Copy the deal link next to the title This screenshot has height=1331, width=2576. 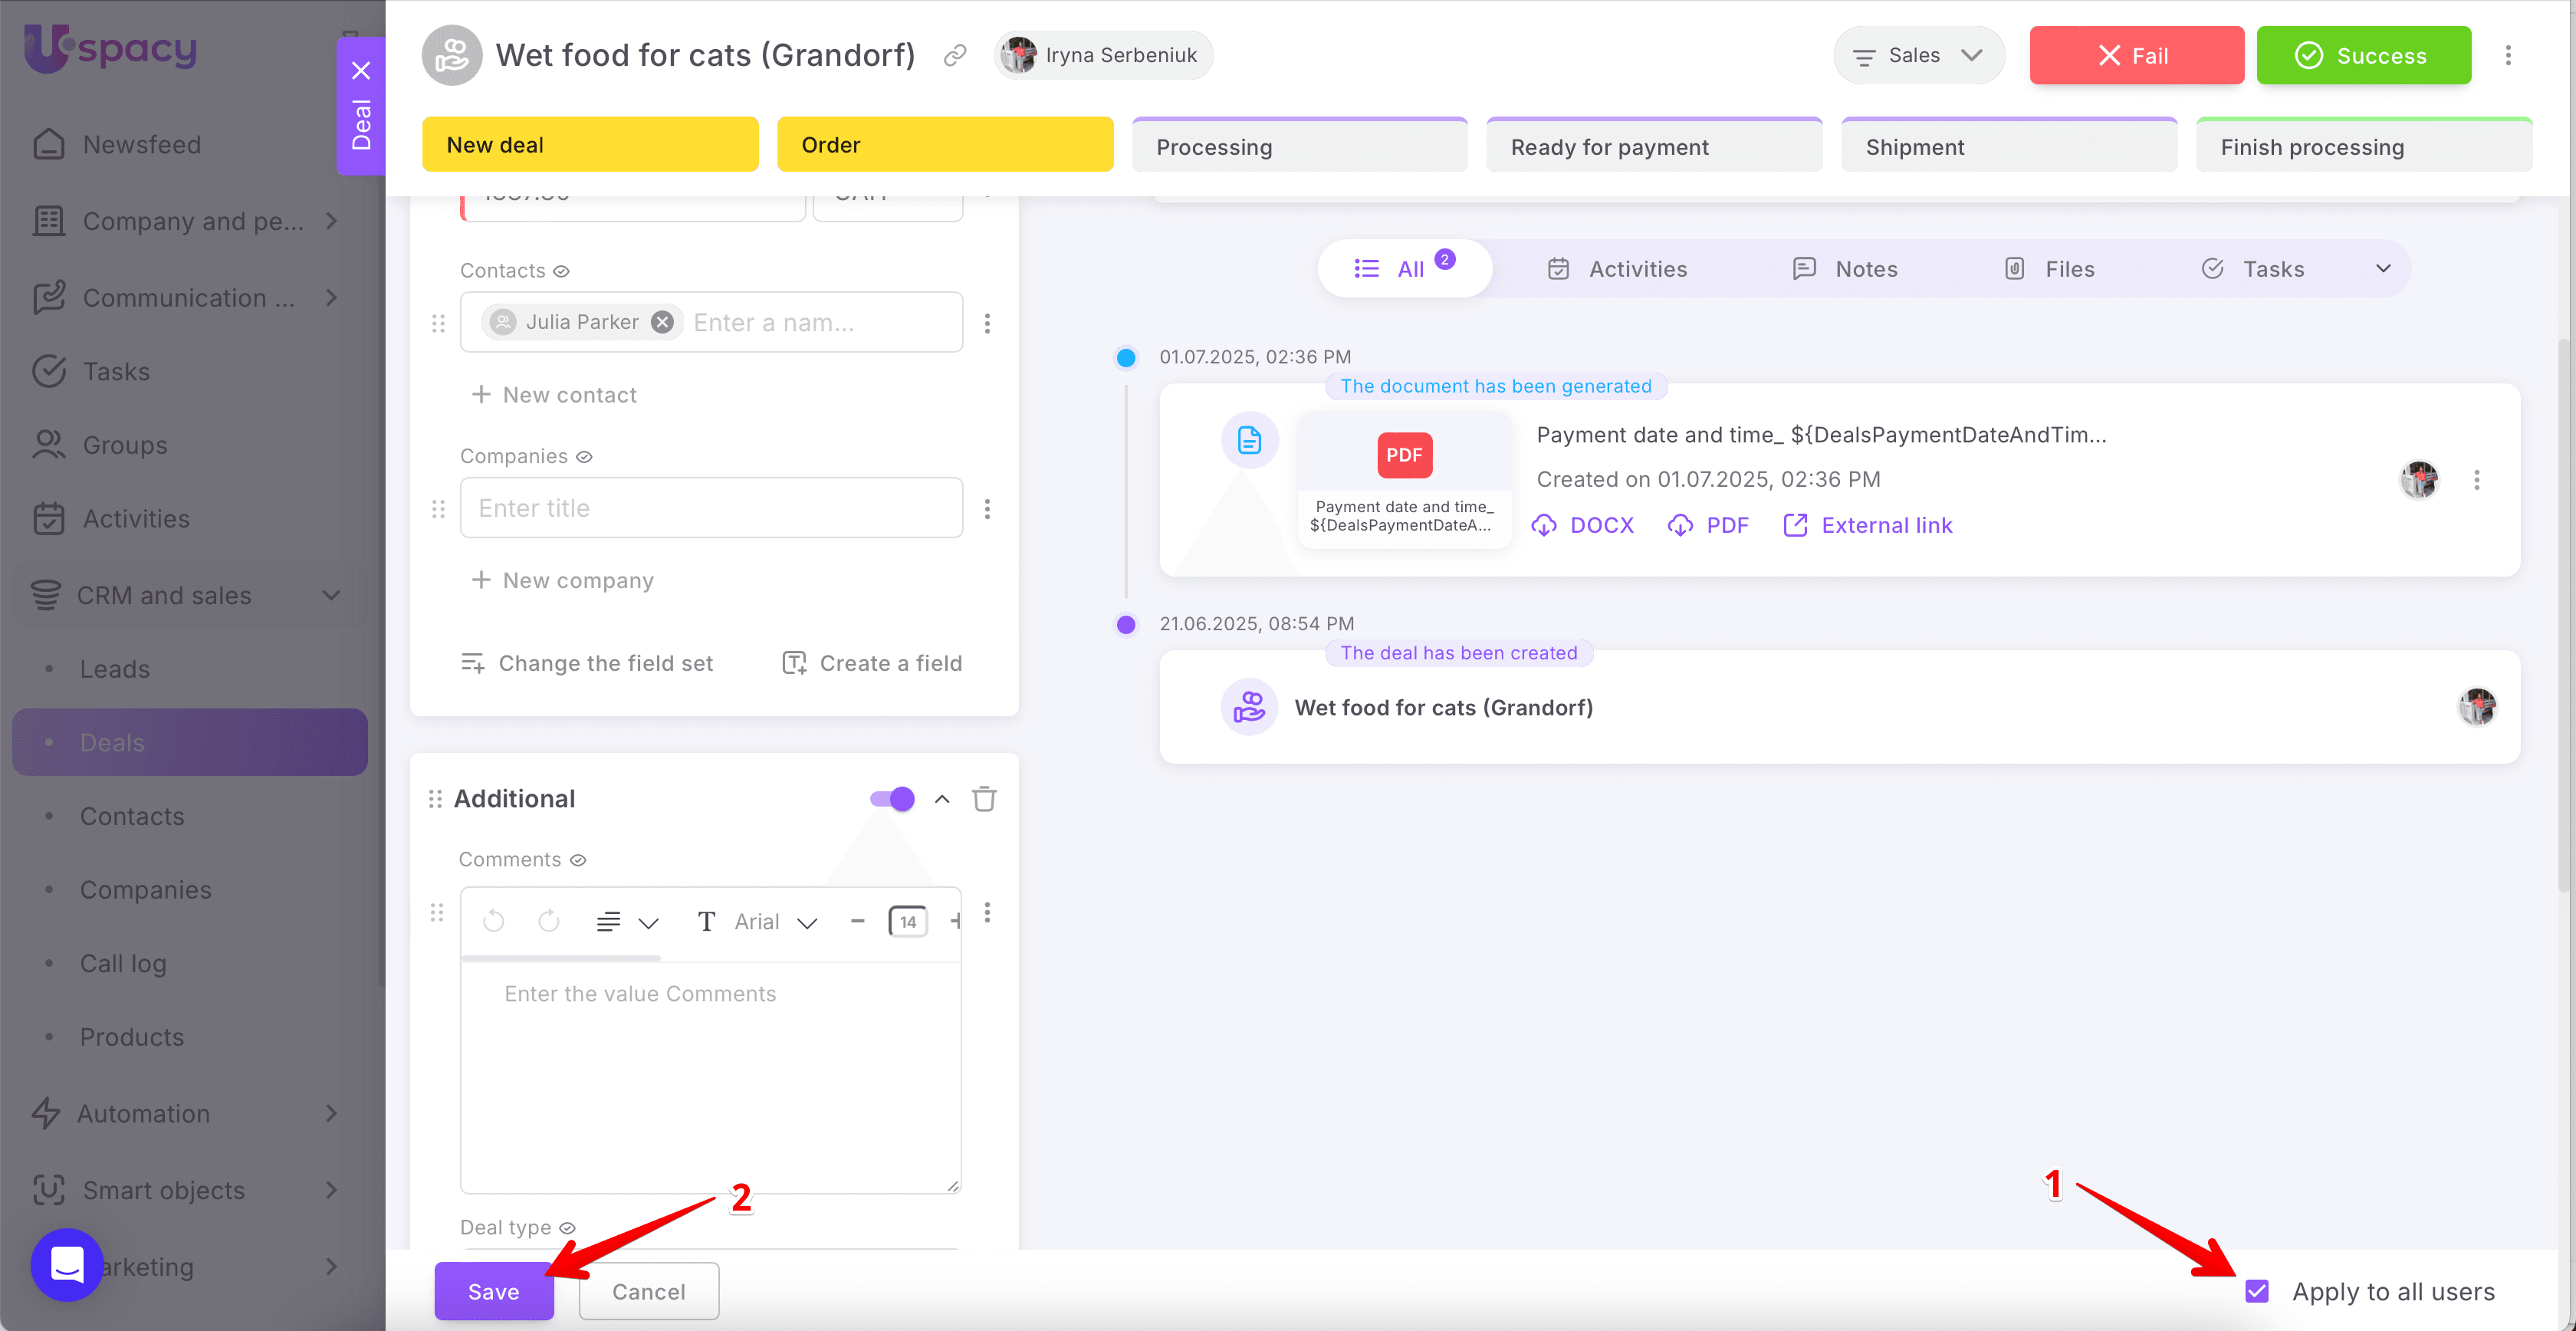954,55
